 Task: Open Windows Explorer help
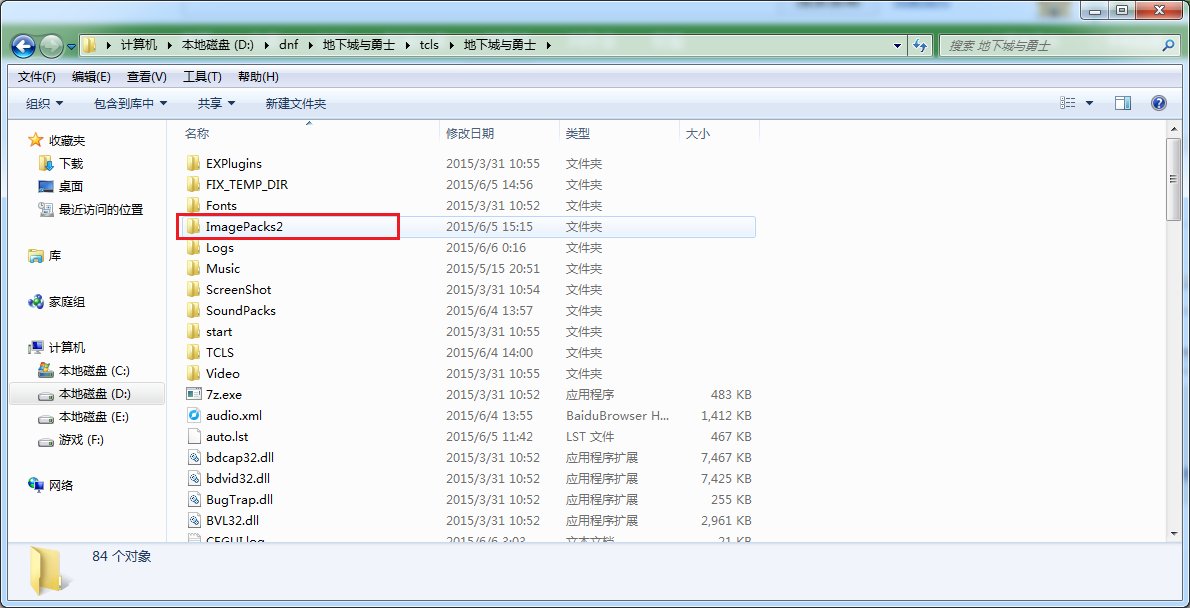point(1158,102)
